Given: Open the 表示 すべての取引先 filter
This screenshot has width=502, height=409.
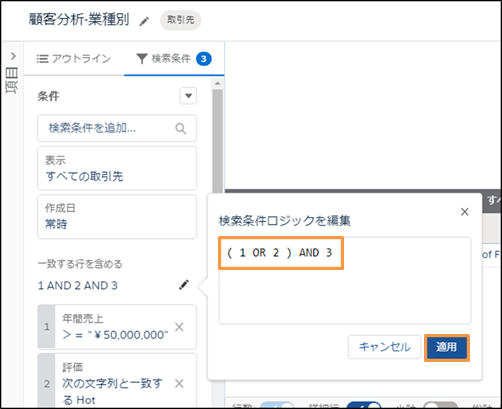Looking at the screenshot, I should pyautogui.click(x=117, y=168).
